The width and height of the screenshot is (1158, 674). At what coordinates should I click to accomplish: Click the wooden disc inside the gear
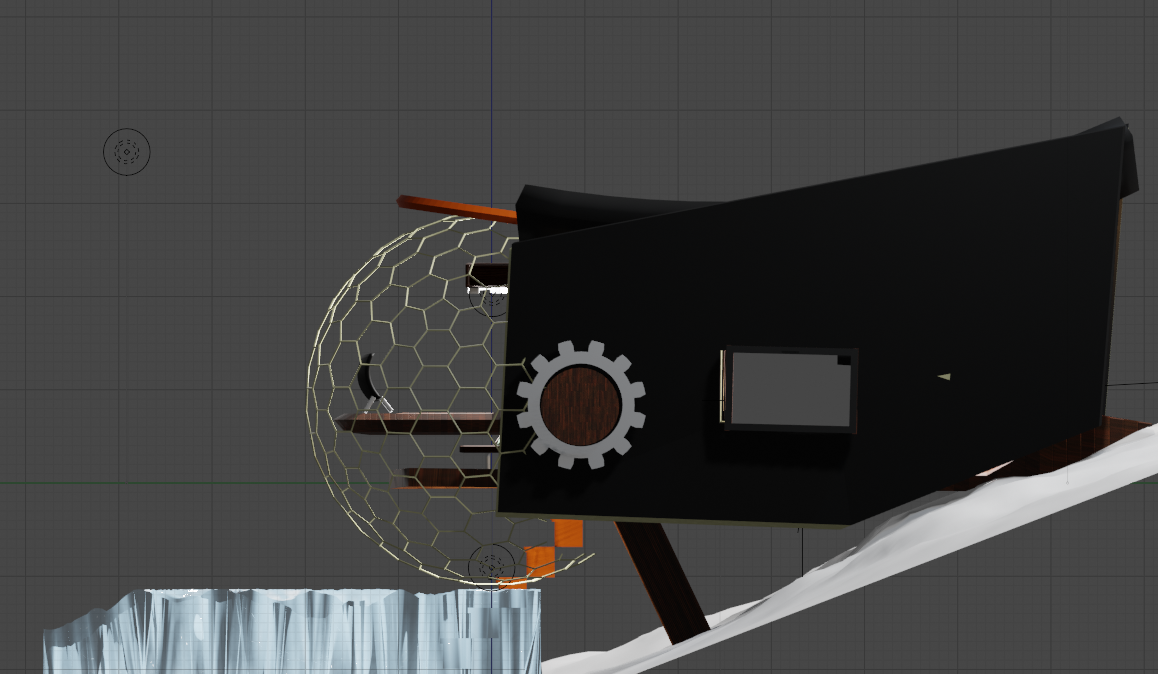[580, 404]
